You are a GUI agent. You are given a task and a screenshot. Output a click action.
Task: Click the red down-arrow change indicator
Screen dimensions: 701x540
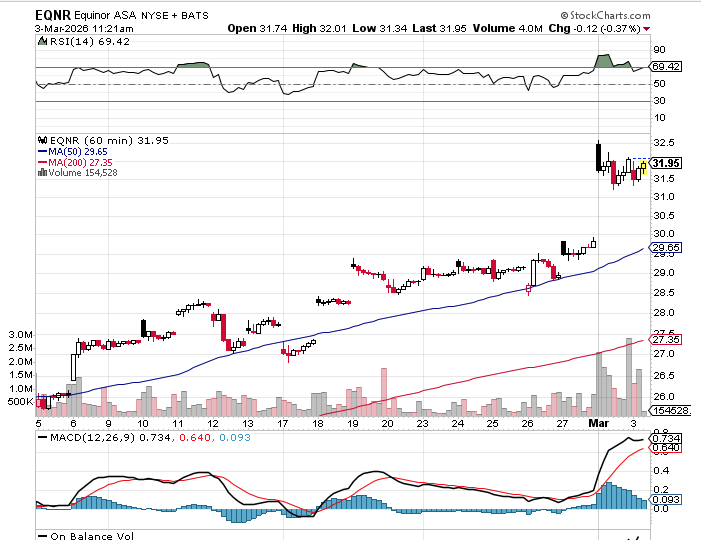click(x=646, y=29)
